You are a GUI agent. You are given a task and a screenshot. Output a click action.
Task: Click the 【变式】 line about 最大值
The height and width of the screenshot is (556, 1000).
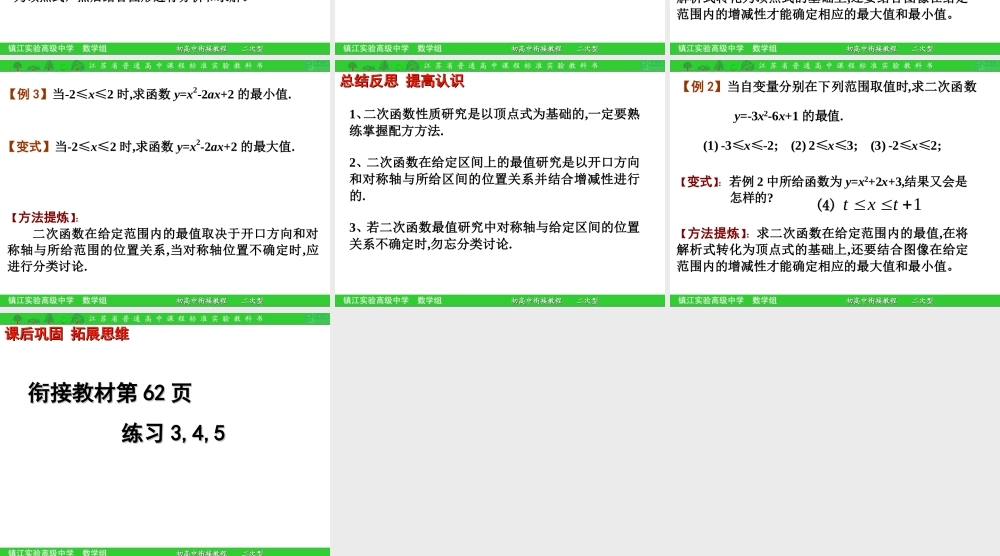(x=151, y=147)
